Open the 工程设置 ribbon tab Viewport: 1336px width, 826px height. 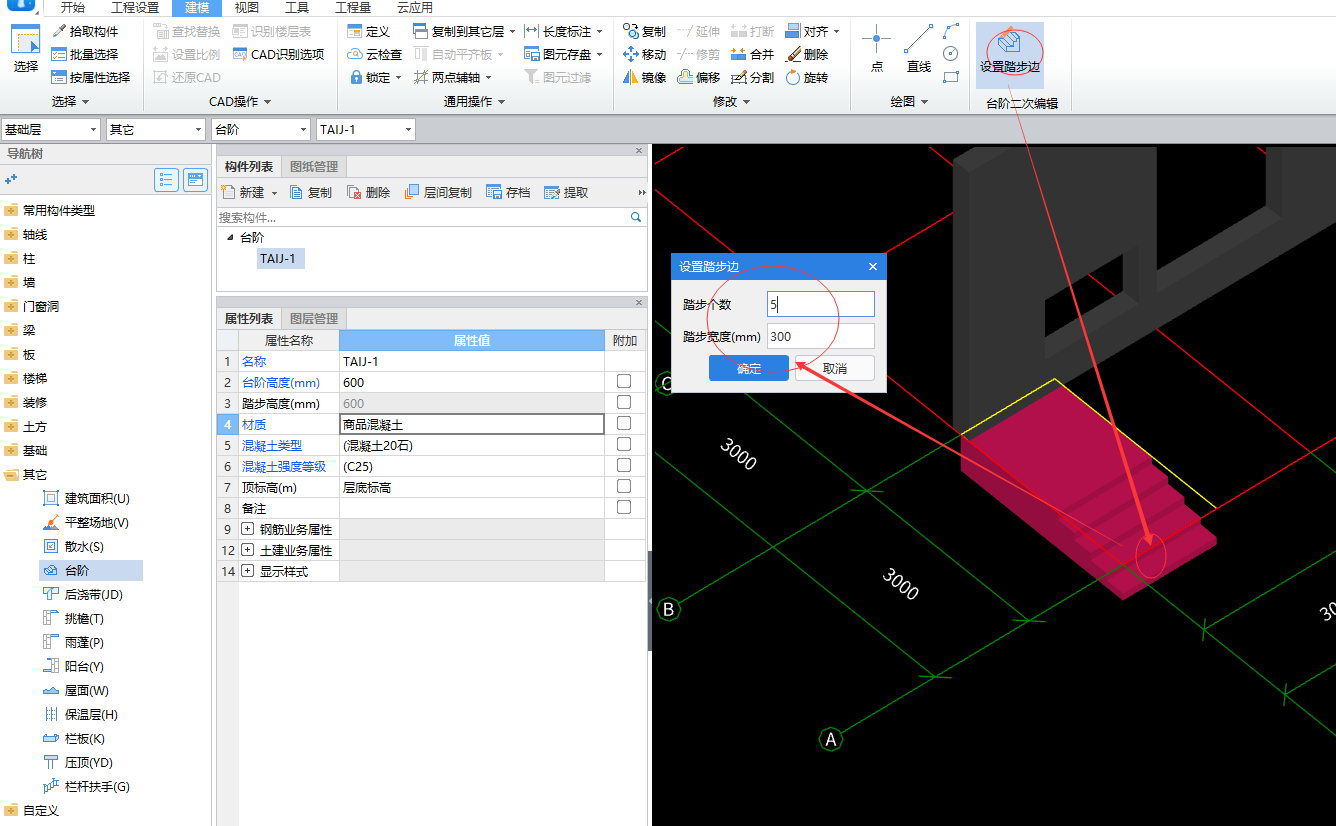tap(135, 7)
